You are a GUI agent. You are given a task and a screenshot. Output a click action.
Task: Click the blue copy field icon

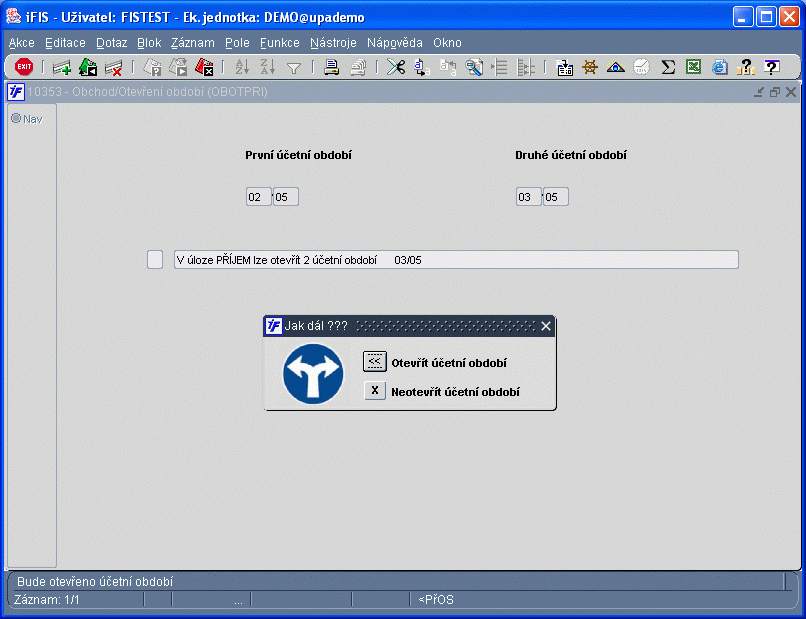[x=422, y=67]
